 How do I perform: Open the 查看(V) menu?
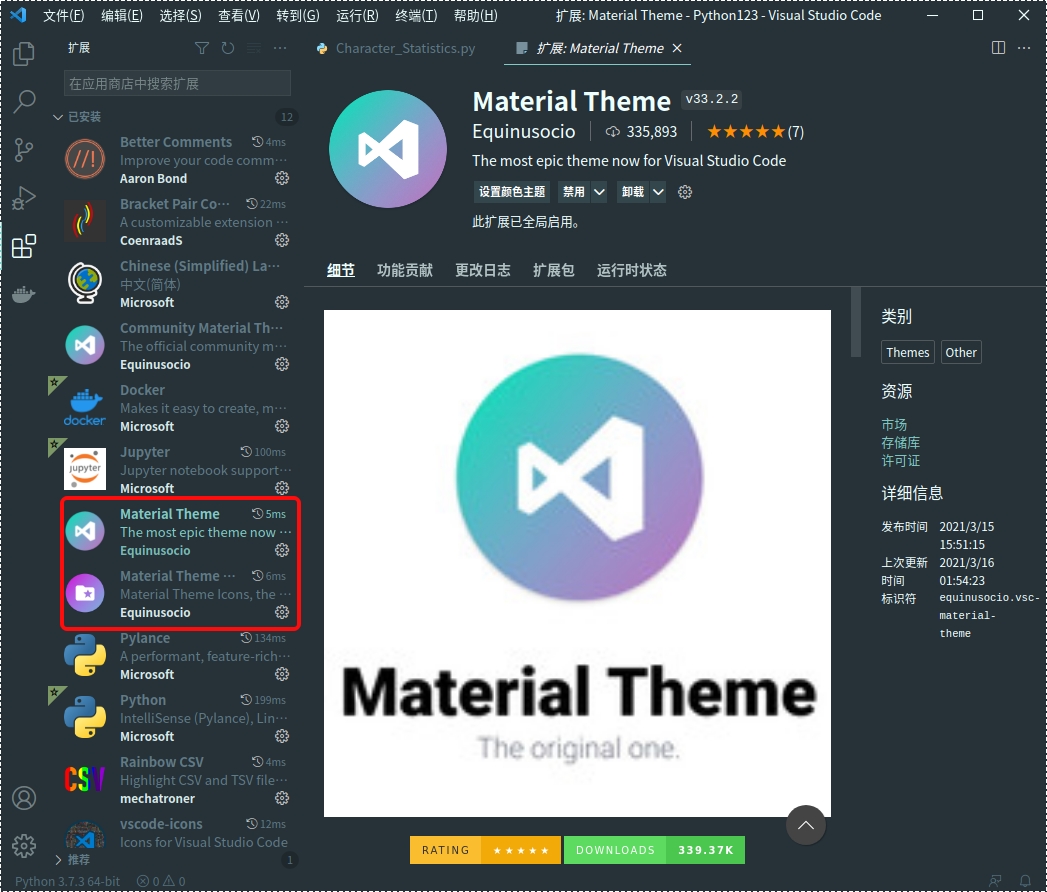[x=239, y=15]
